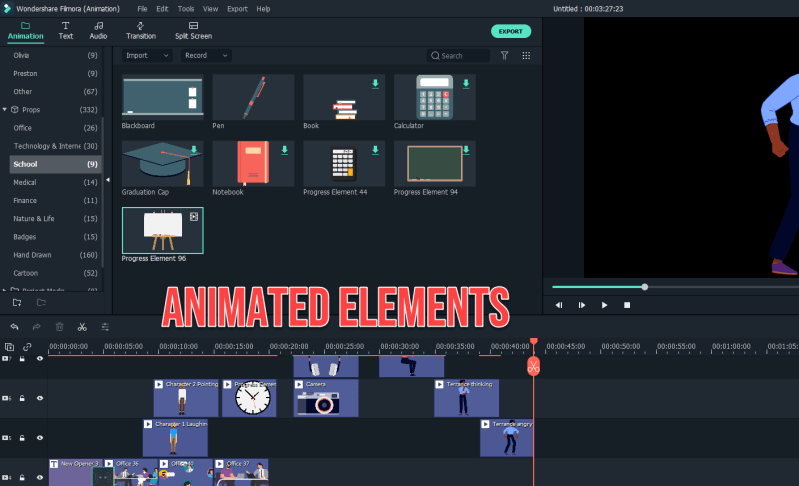Viewport: 799px width, 486px height.
Task: Open the Record dropdown
Action: click(206, 56)
